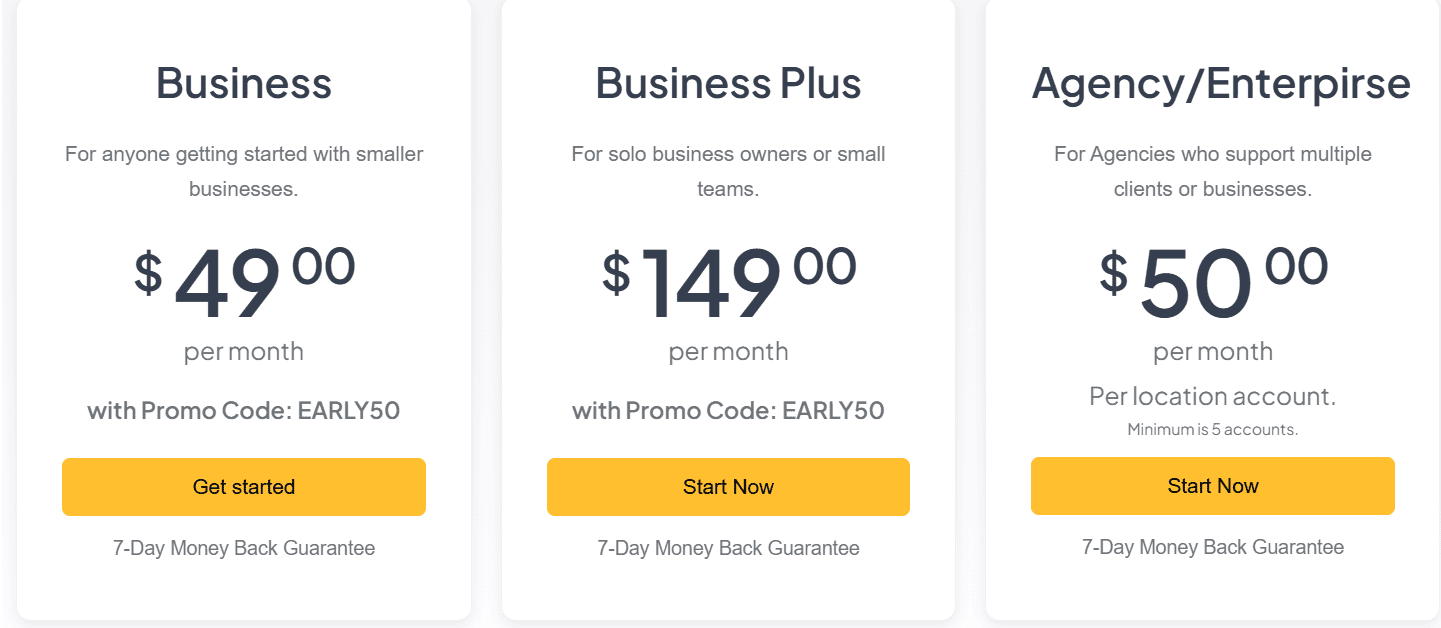Select per month text under $49
The height and width of the screenshot is (628, 1441).
tap(243, 351)
